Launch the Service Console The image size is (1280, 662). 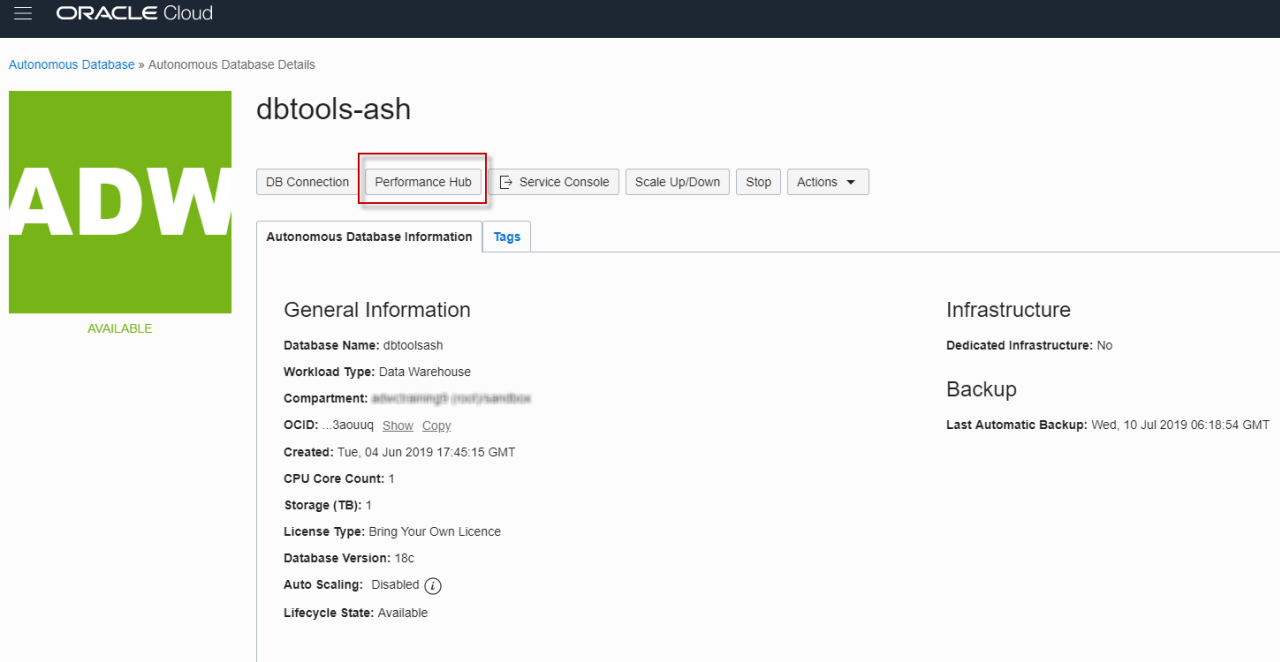[x=554, y=182]
